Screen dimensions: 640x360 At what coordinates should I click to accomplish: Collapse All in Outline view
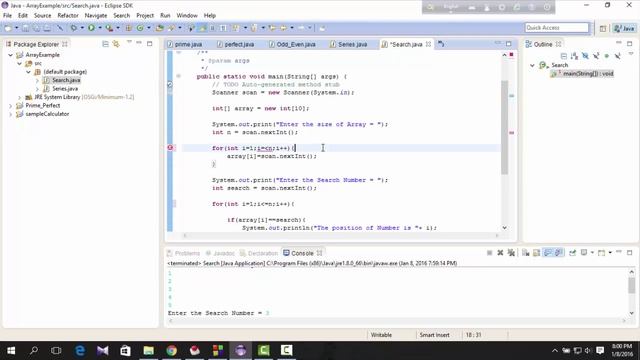coord(564,56)
